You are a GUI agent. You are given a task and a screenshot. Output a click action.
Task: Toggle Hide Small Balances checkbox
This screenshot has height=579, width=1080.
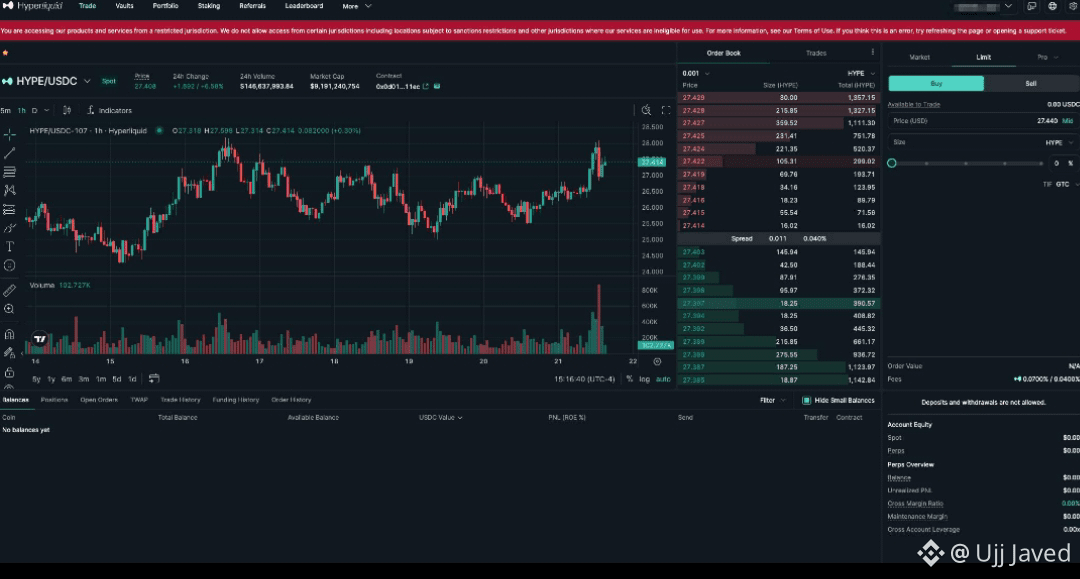(x=807, y=400)
